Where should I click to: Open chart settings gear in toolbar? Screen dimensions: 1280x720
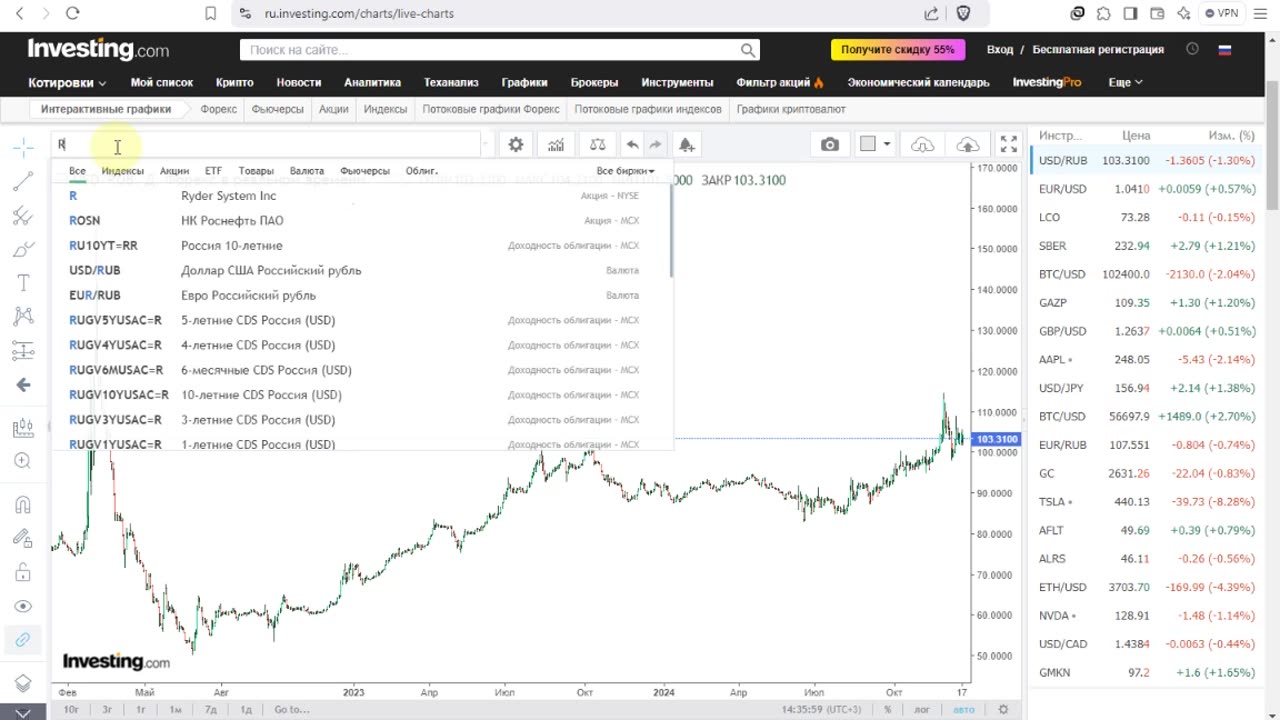[x=516, y=145]
